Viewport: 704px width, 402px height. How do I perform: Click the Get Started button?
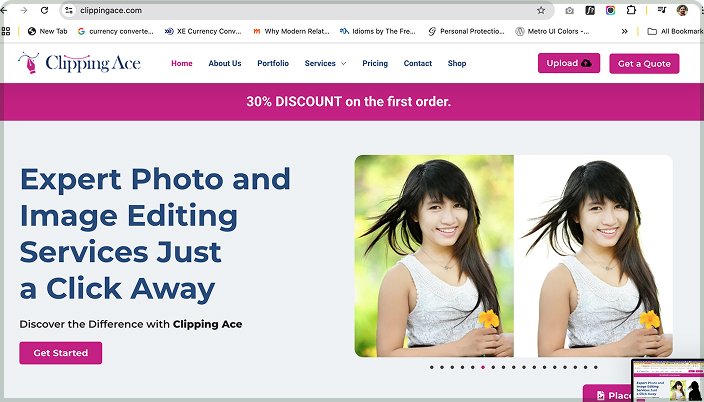pyautogui.click(x=61, y=353)
